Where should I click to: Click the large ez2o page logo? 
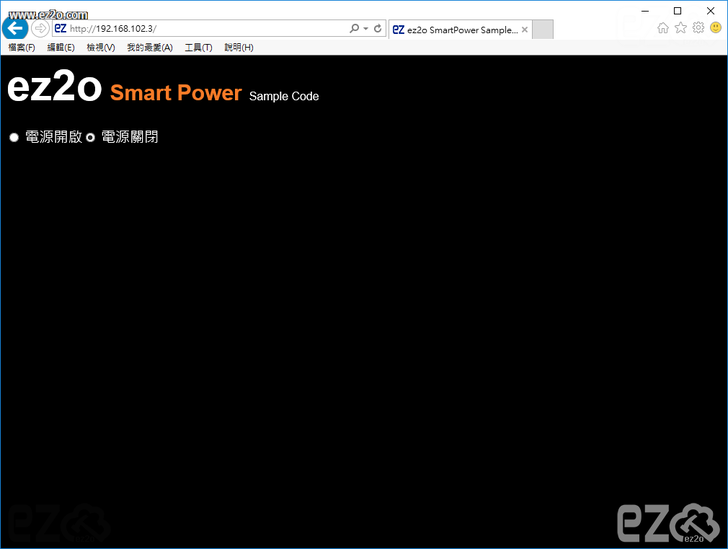point(54,85)
